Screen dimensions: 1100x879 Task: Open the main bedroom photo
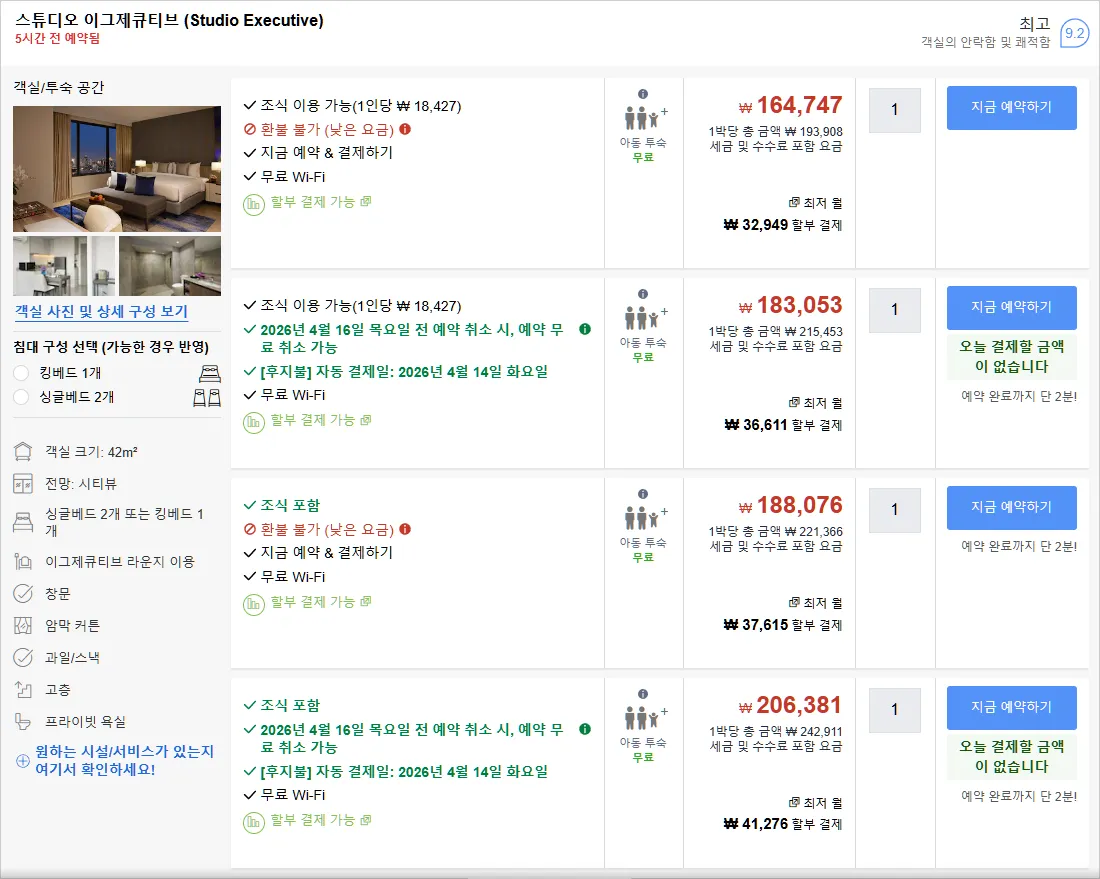pyautogui.click(x=117, y=169)
